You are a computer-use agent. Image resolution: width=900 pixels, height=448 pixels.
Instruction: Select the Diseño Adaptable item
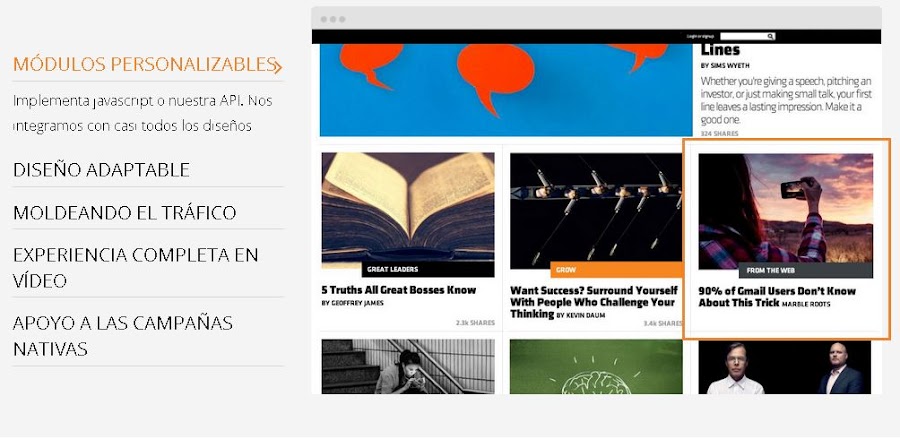(x=101, y=170)
